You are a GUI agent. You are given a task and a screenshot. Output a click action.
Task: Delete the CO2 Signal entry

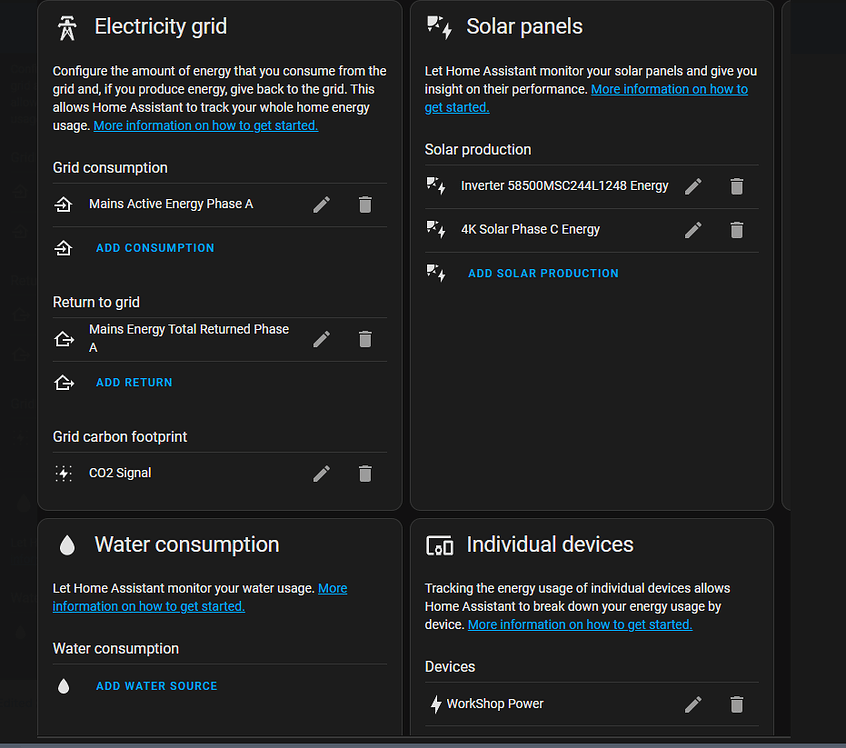[365, 473]
